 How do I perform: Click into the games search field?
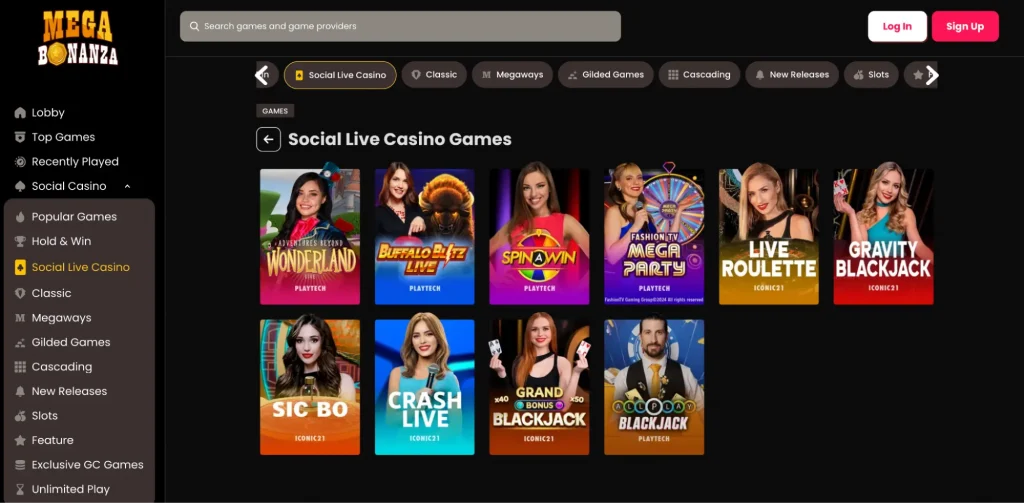click(400, 26)
